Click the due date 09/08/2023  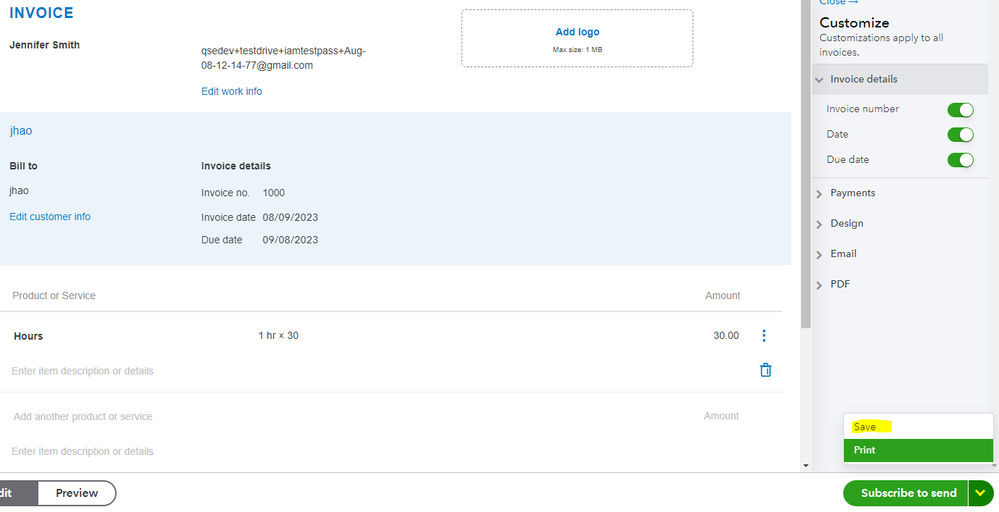pos(291,240)
